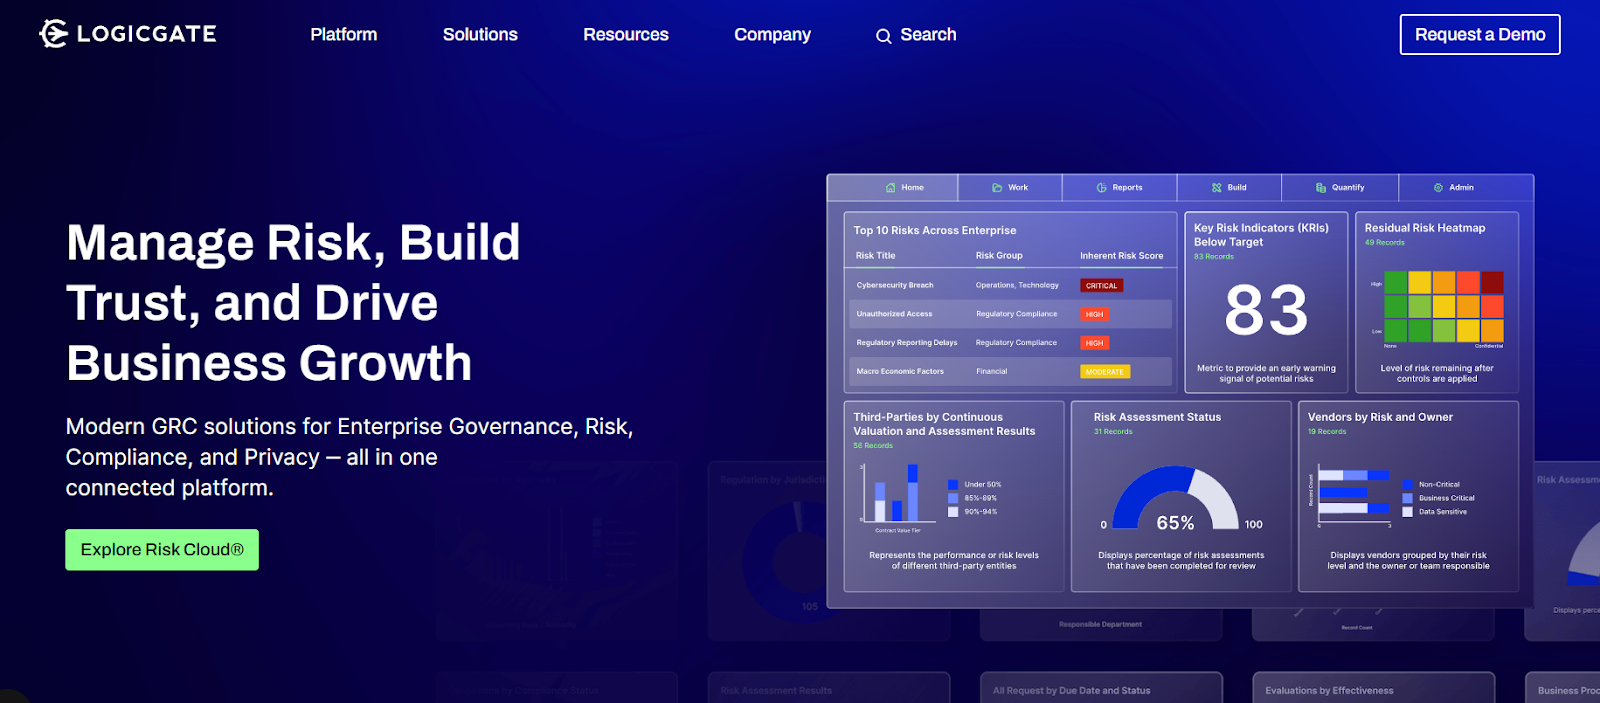Click the Evaluations by Effectiveness background card
Screen dimensions: 1600x703
(x=1373, y=688)
